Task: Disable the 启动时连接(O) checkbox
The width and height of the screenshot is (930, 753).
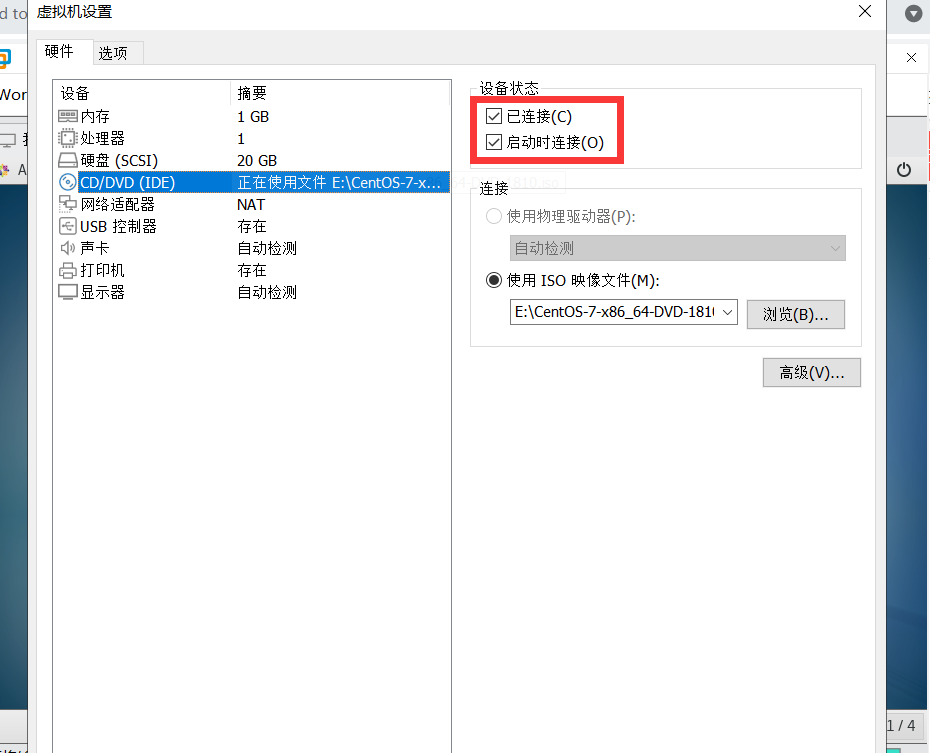Action: pyautogui.click(x=493, y=143)
